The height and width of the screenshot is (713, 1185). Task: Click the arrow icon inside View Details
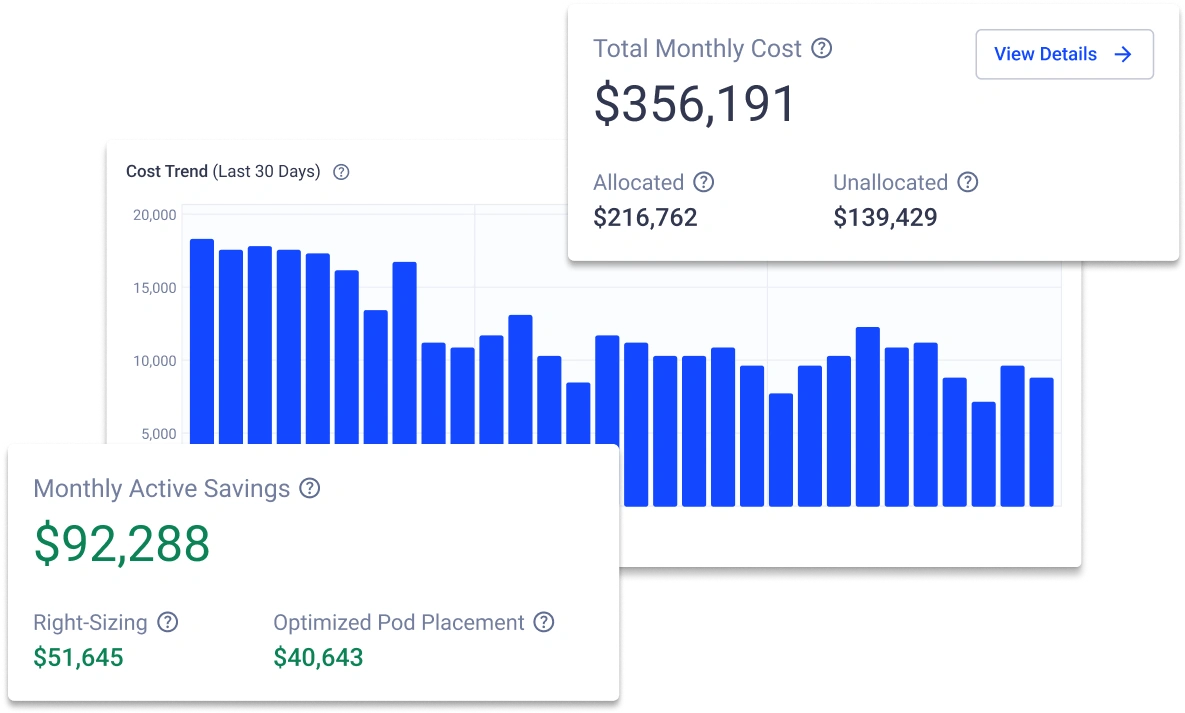tap(1122, 54)
